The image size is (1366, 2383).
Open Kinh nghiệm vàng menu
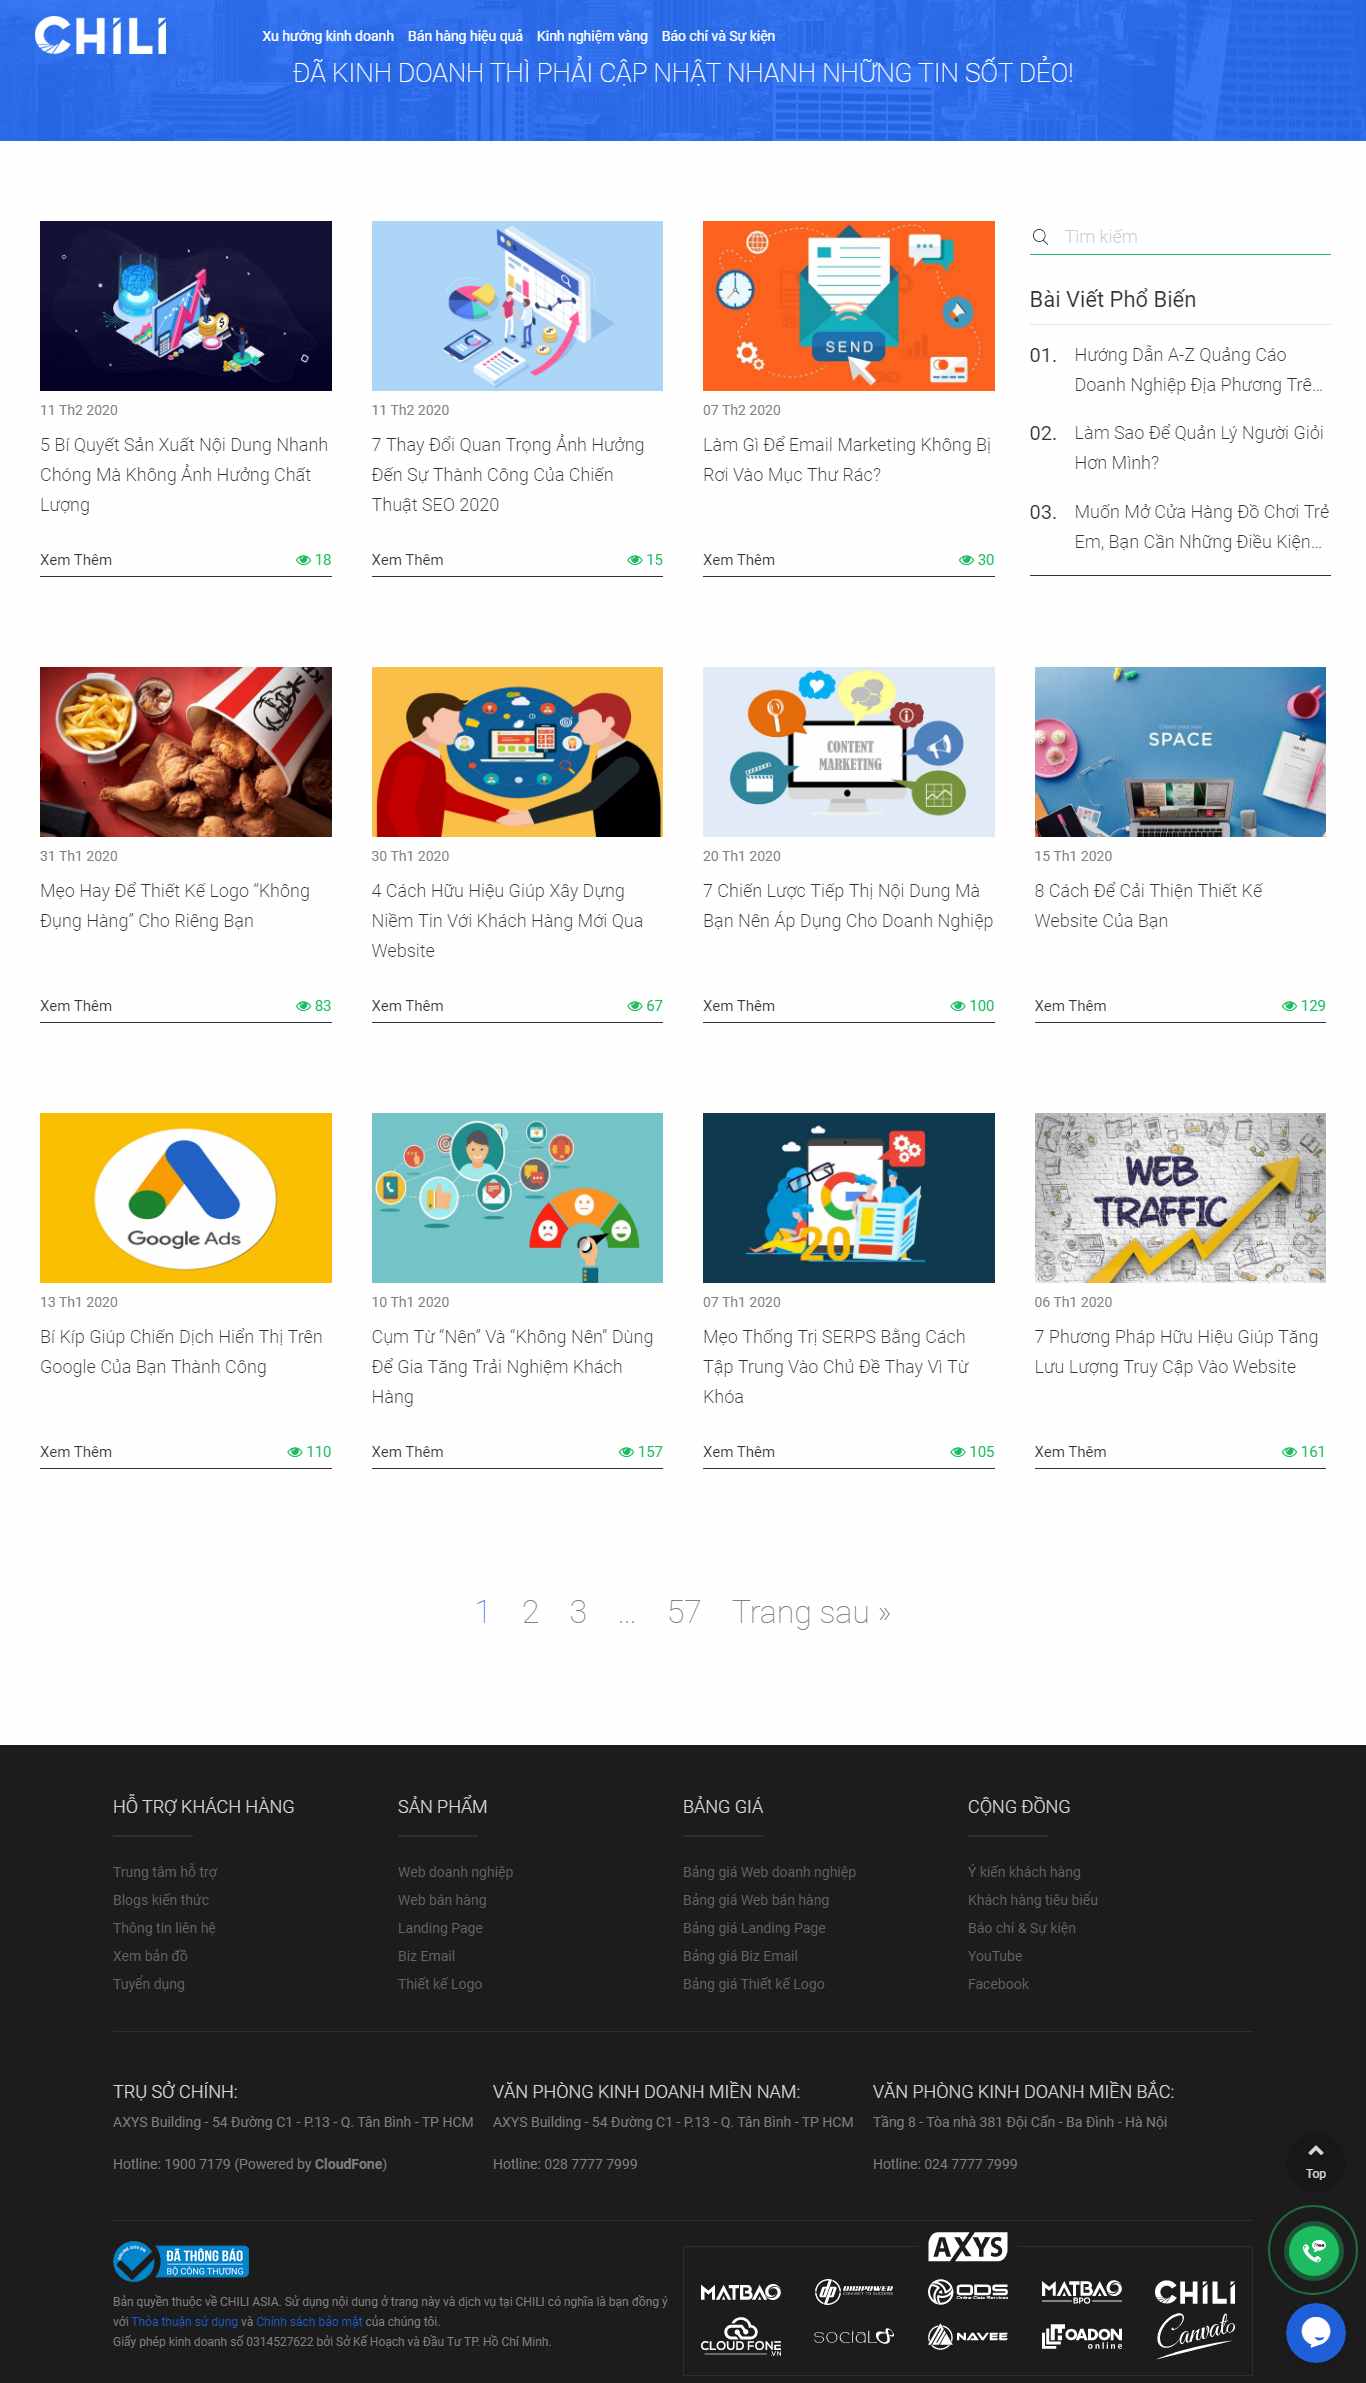(x=592, y=36)
